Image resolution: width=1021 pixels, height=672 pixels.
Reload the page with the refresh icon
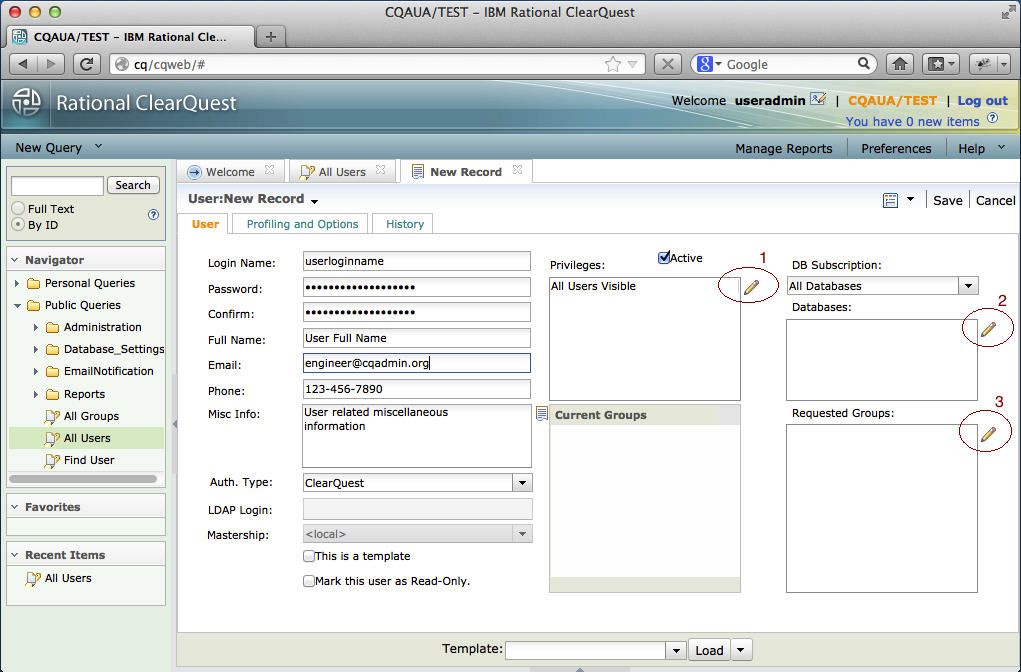(x=86, y=64)
